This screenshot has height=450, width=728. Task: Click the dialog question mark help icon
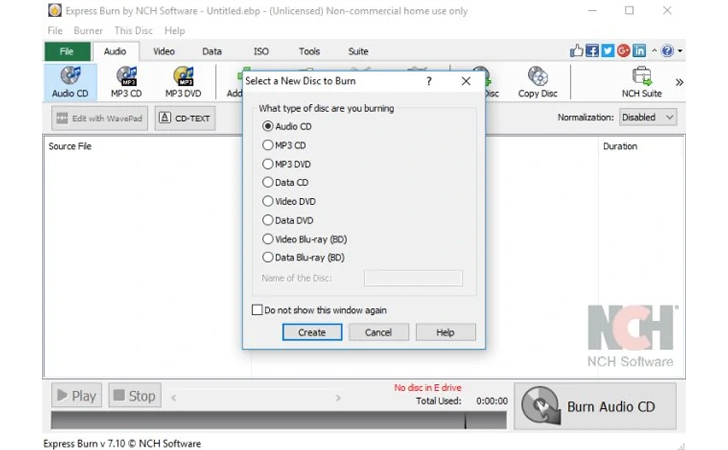coord(429,81)
